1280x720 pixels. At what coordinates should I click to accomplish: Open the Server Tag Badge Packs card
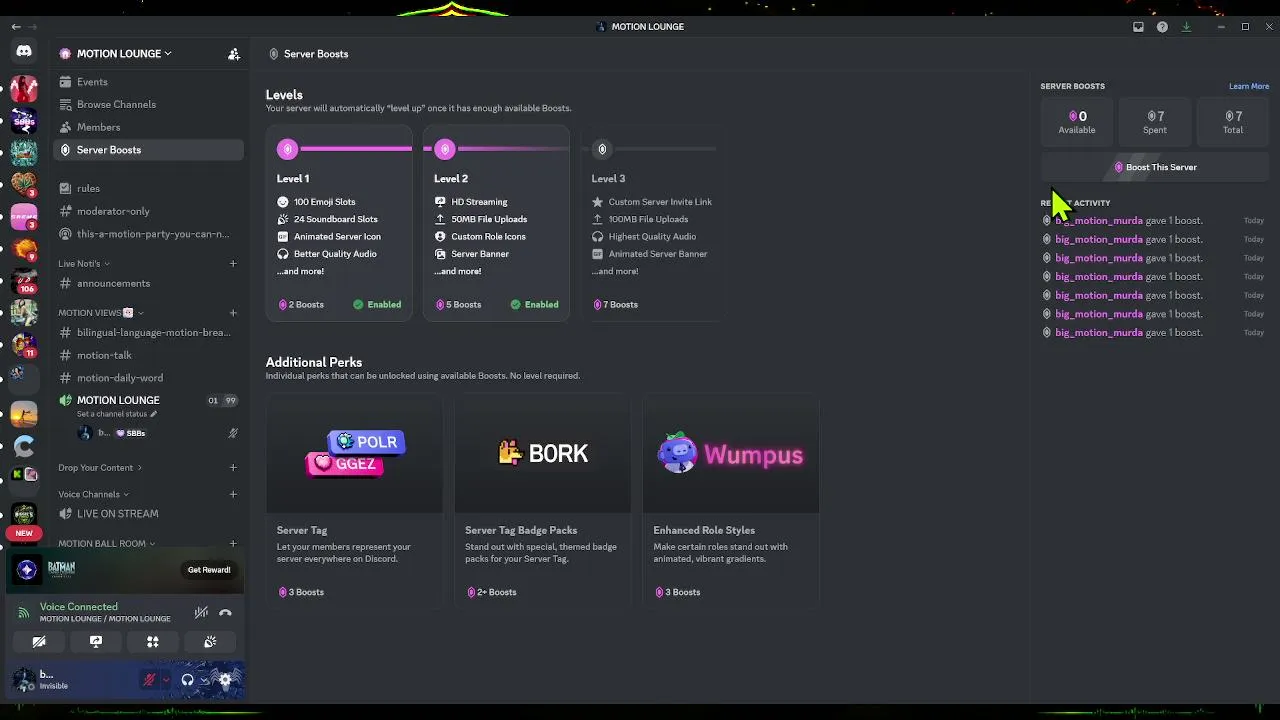pos(542,501)
